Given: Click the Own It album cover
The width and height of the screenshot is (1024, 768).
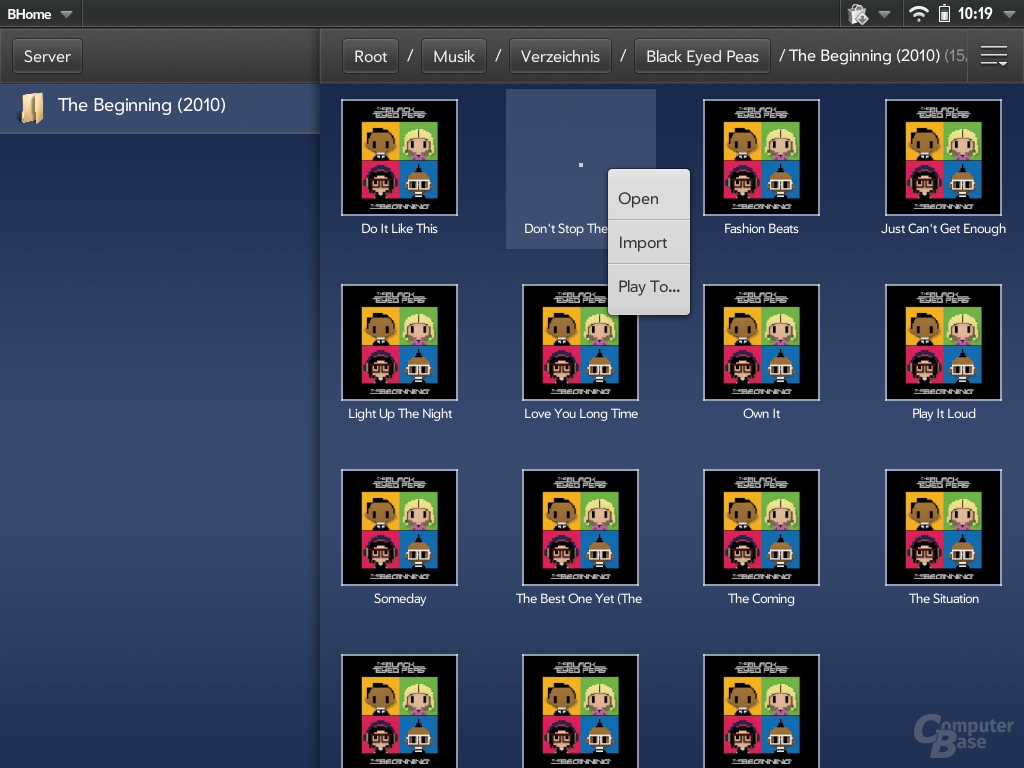Looking at the screenshot, I should pyautogui.click(x=761, y=342).
